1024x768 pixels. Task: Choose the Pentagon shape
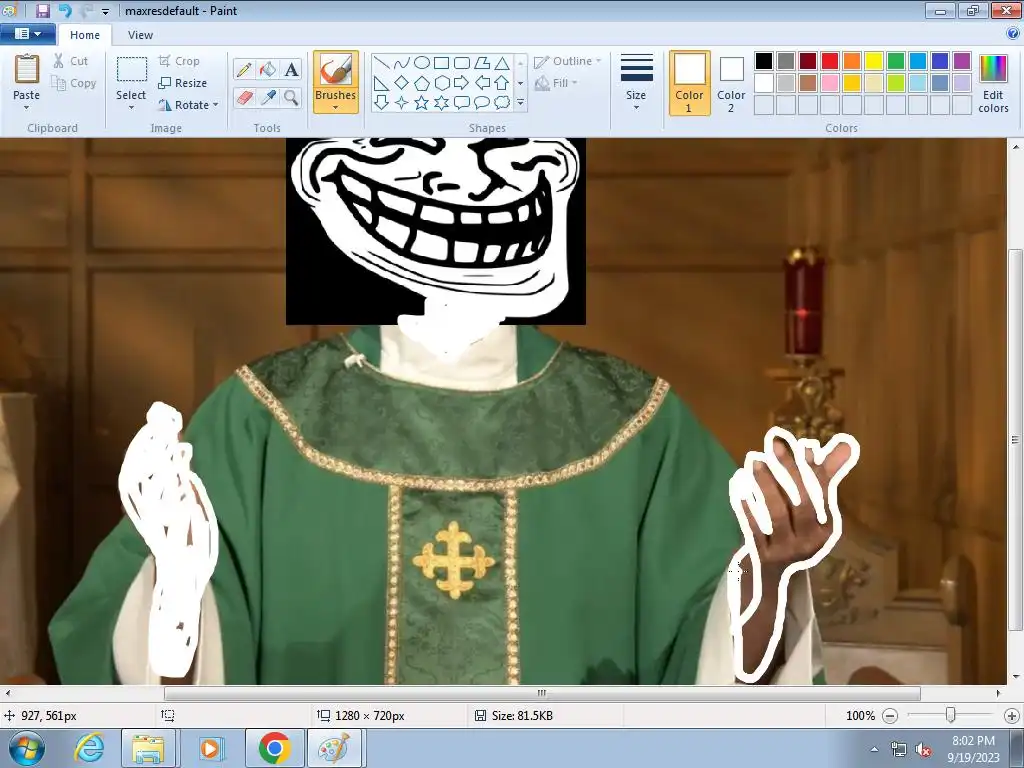click(x=422, y=83)
